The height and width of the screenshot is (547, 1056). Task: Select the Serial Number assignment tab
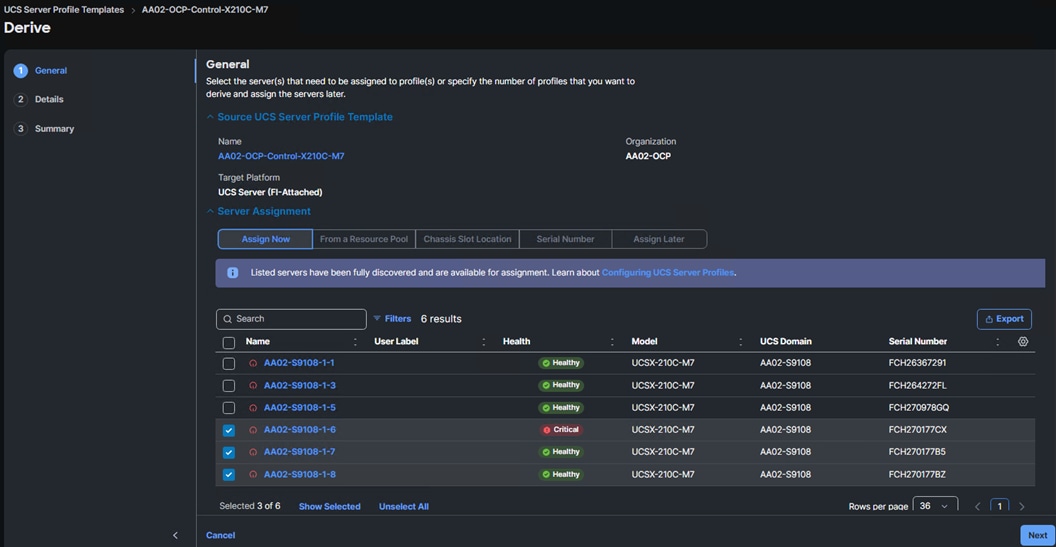pyautogui.click(x=566, y=239)
